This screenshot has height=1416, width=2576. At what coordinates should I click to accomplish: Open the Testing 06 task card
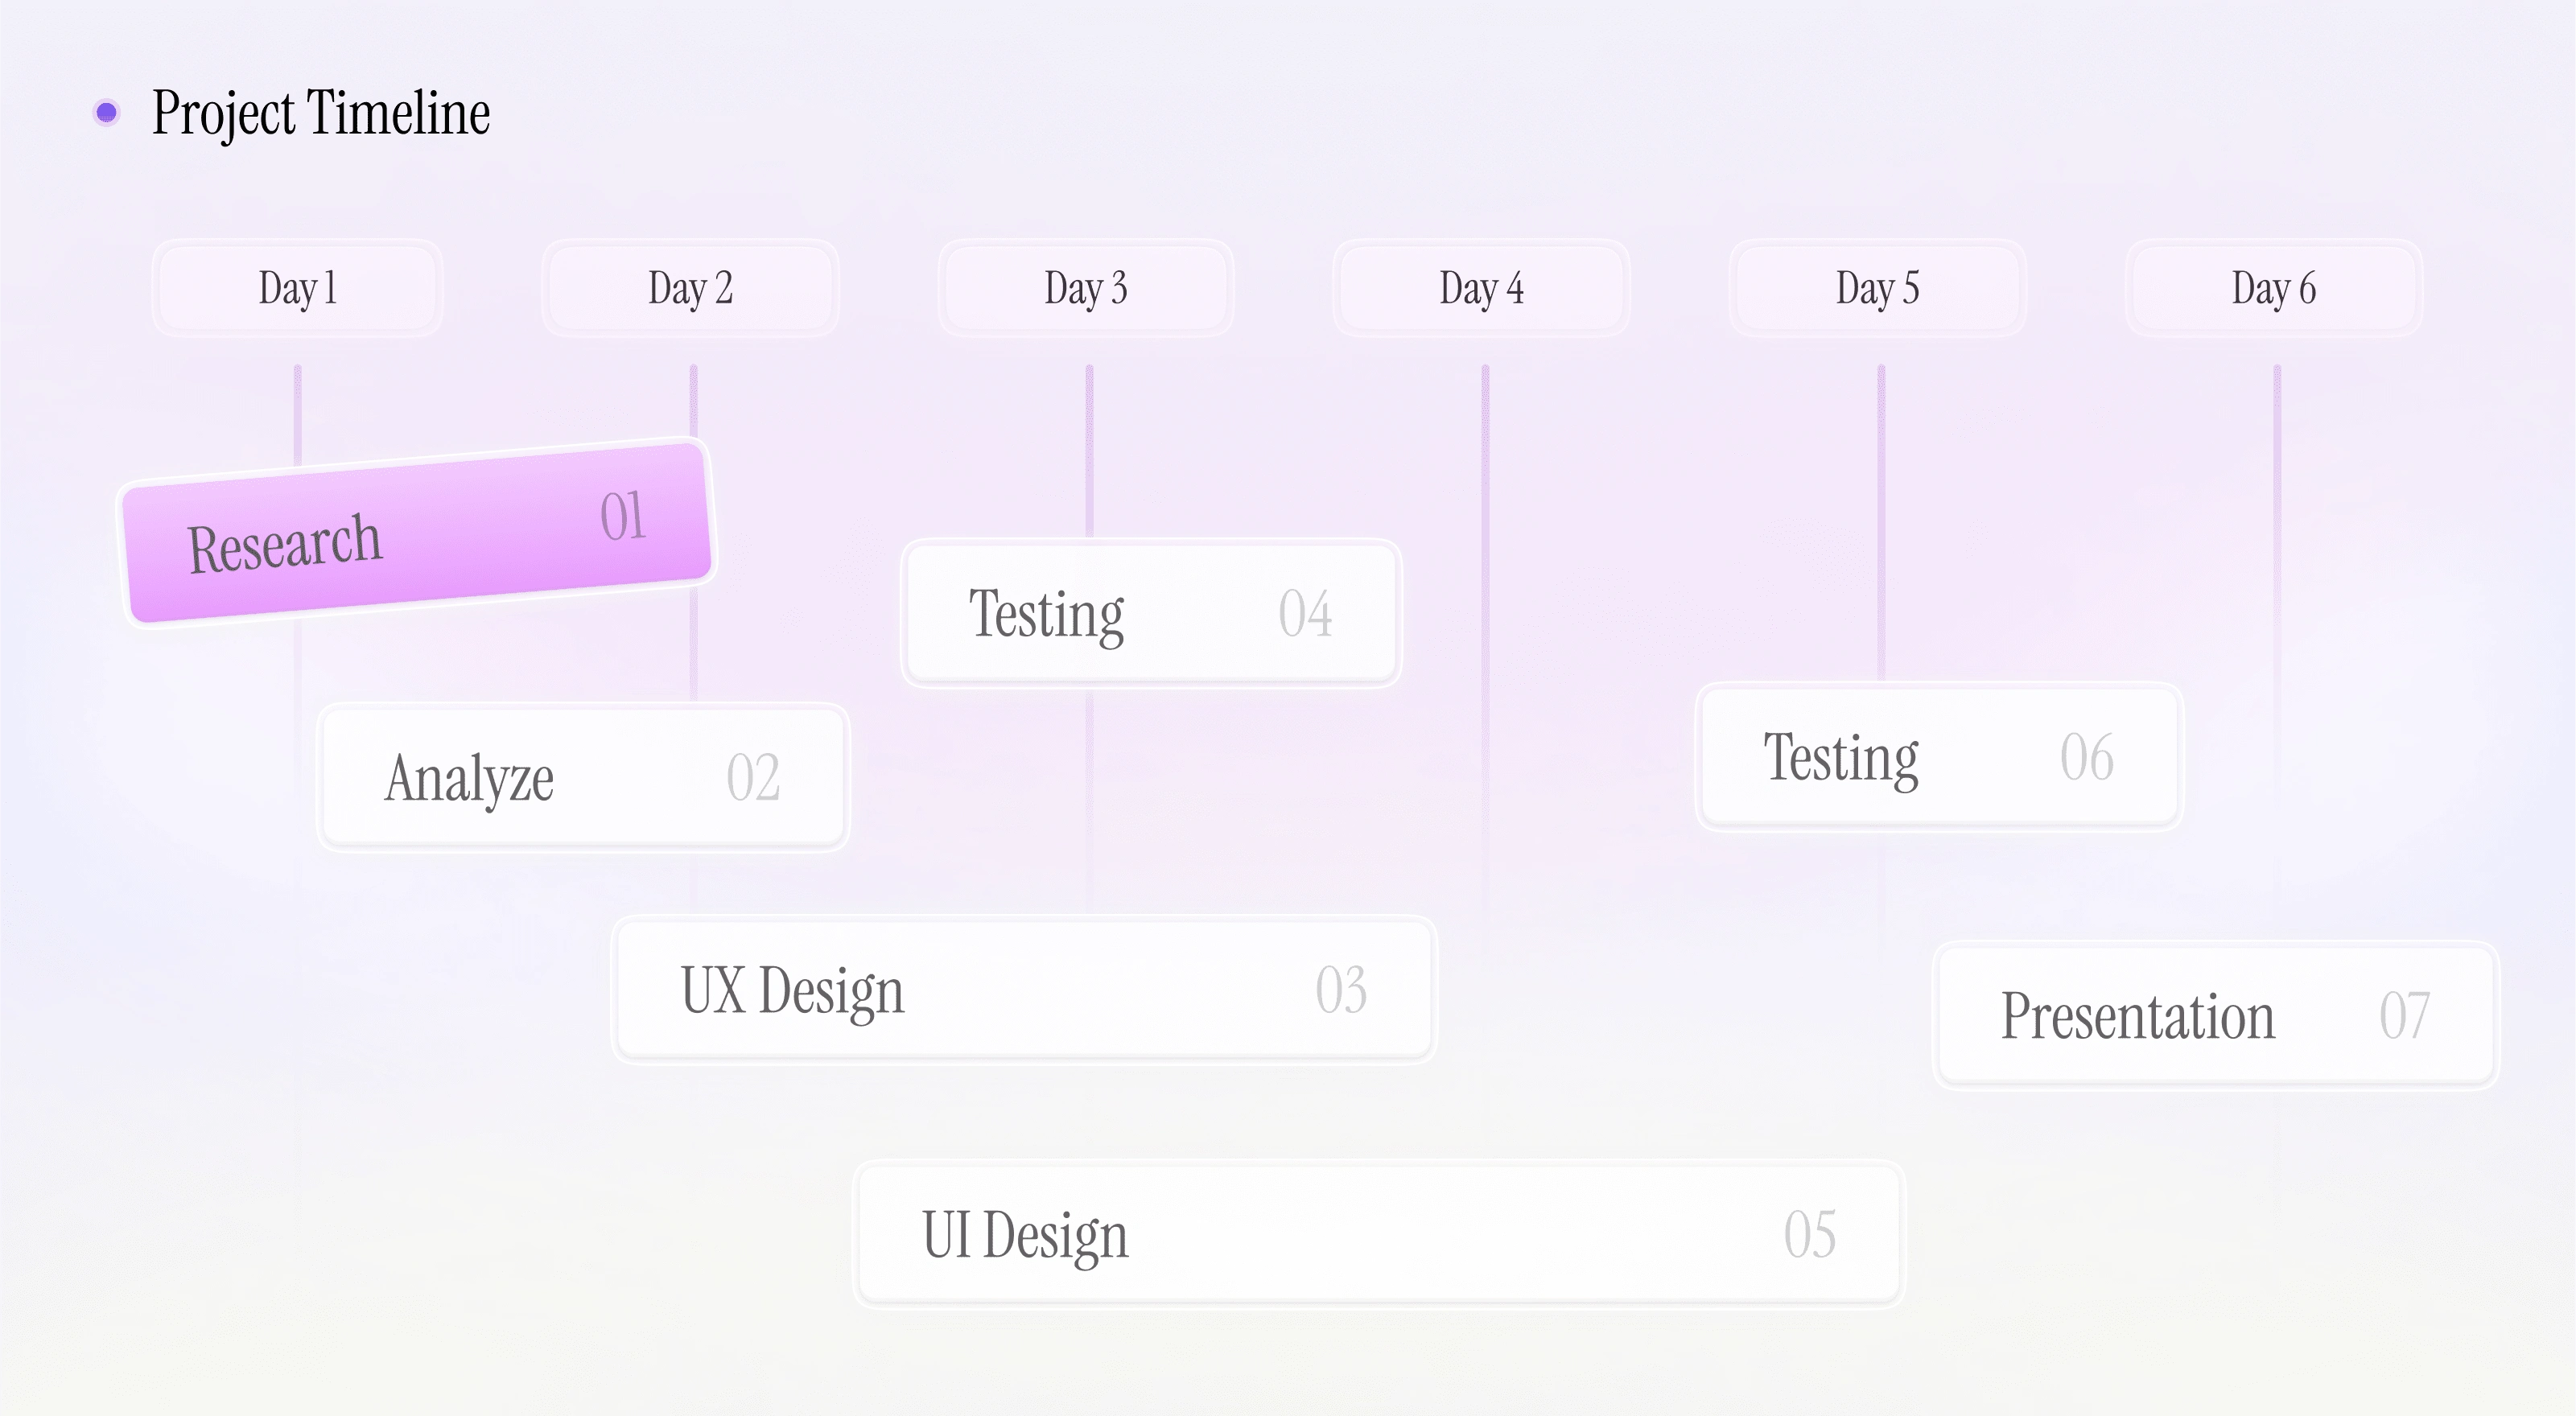(x=1938, y=757)
